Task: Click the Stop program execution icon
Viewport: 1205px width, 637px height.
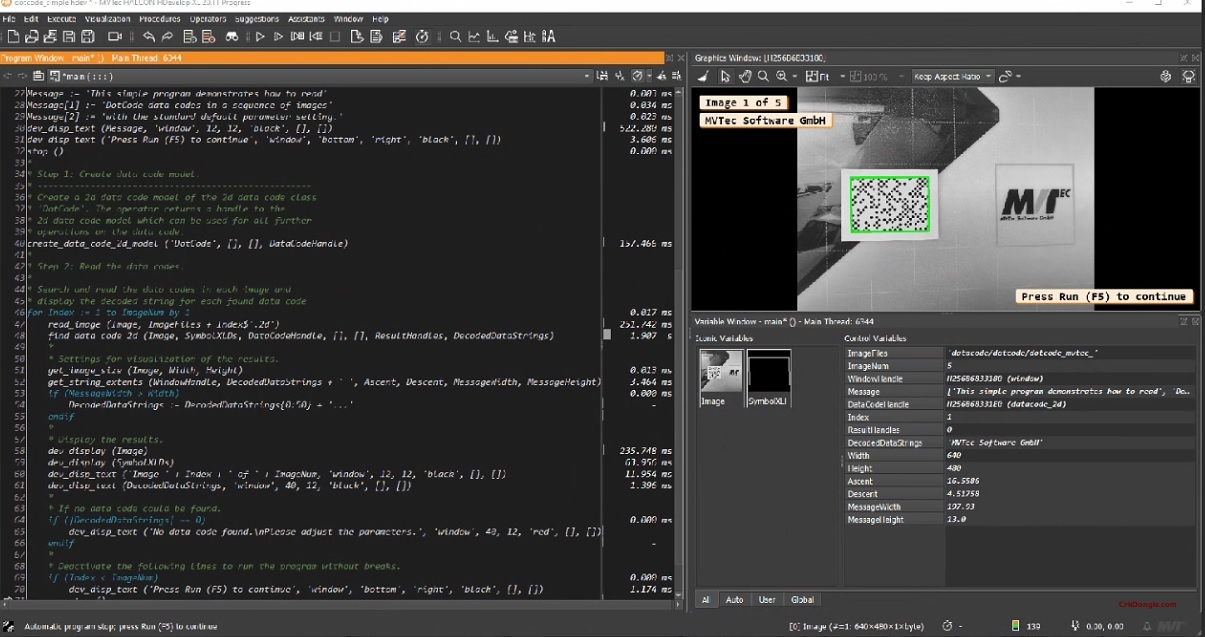Action: point(335,36)
